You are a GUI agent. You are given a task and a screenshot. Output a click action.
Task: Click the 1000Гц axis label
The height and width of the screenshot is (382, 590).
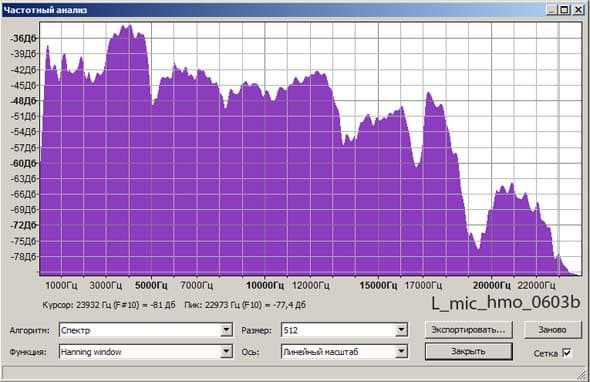tap(61, 285)
